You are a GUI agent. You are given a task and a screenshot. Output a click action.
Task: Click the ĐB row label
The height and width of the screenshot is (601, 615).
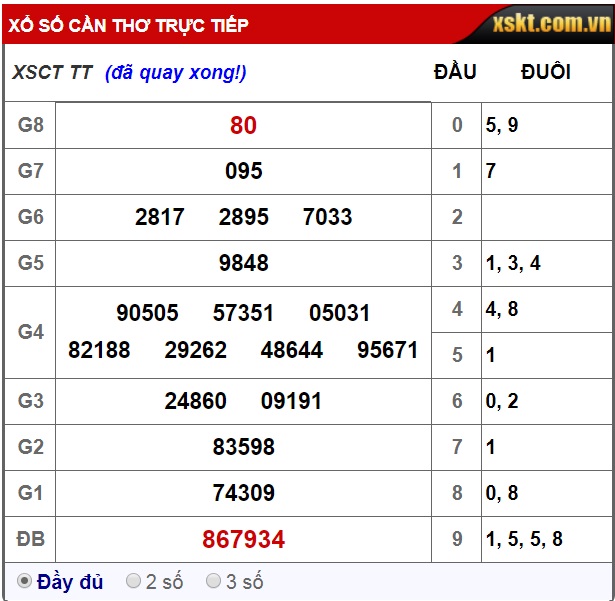tap(30, 539)
